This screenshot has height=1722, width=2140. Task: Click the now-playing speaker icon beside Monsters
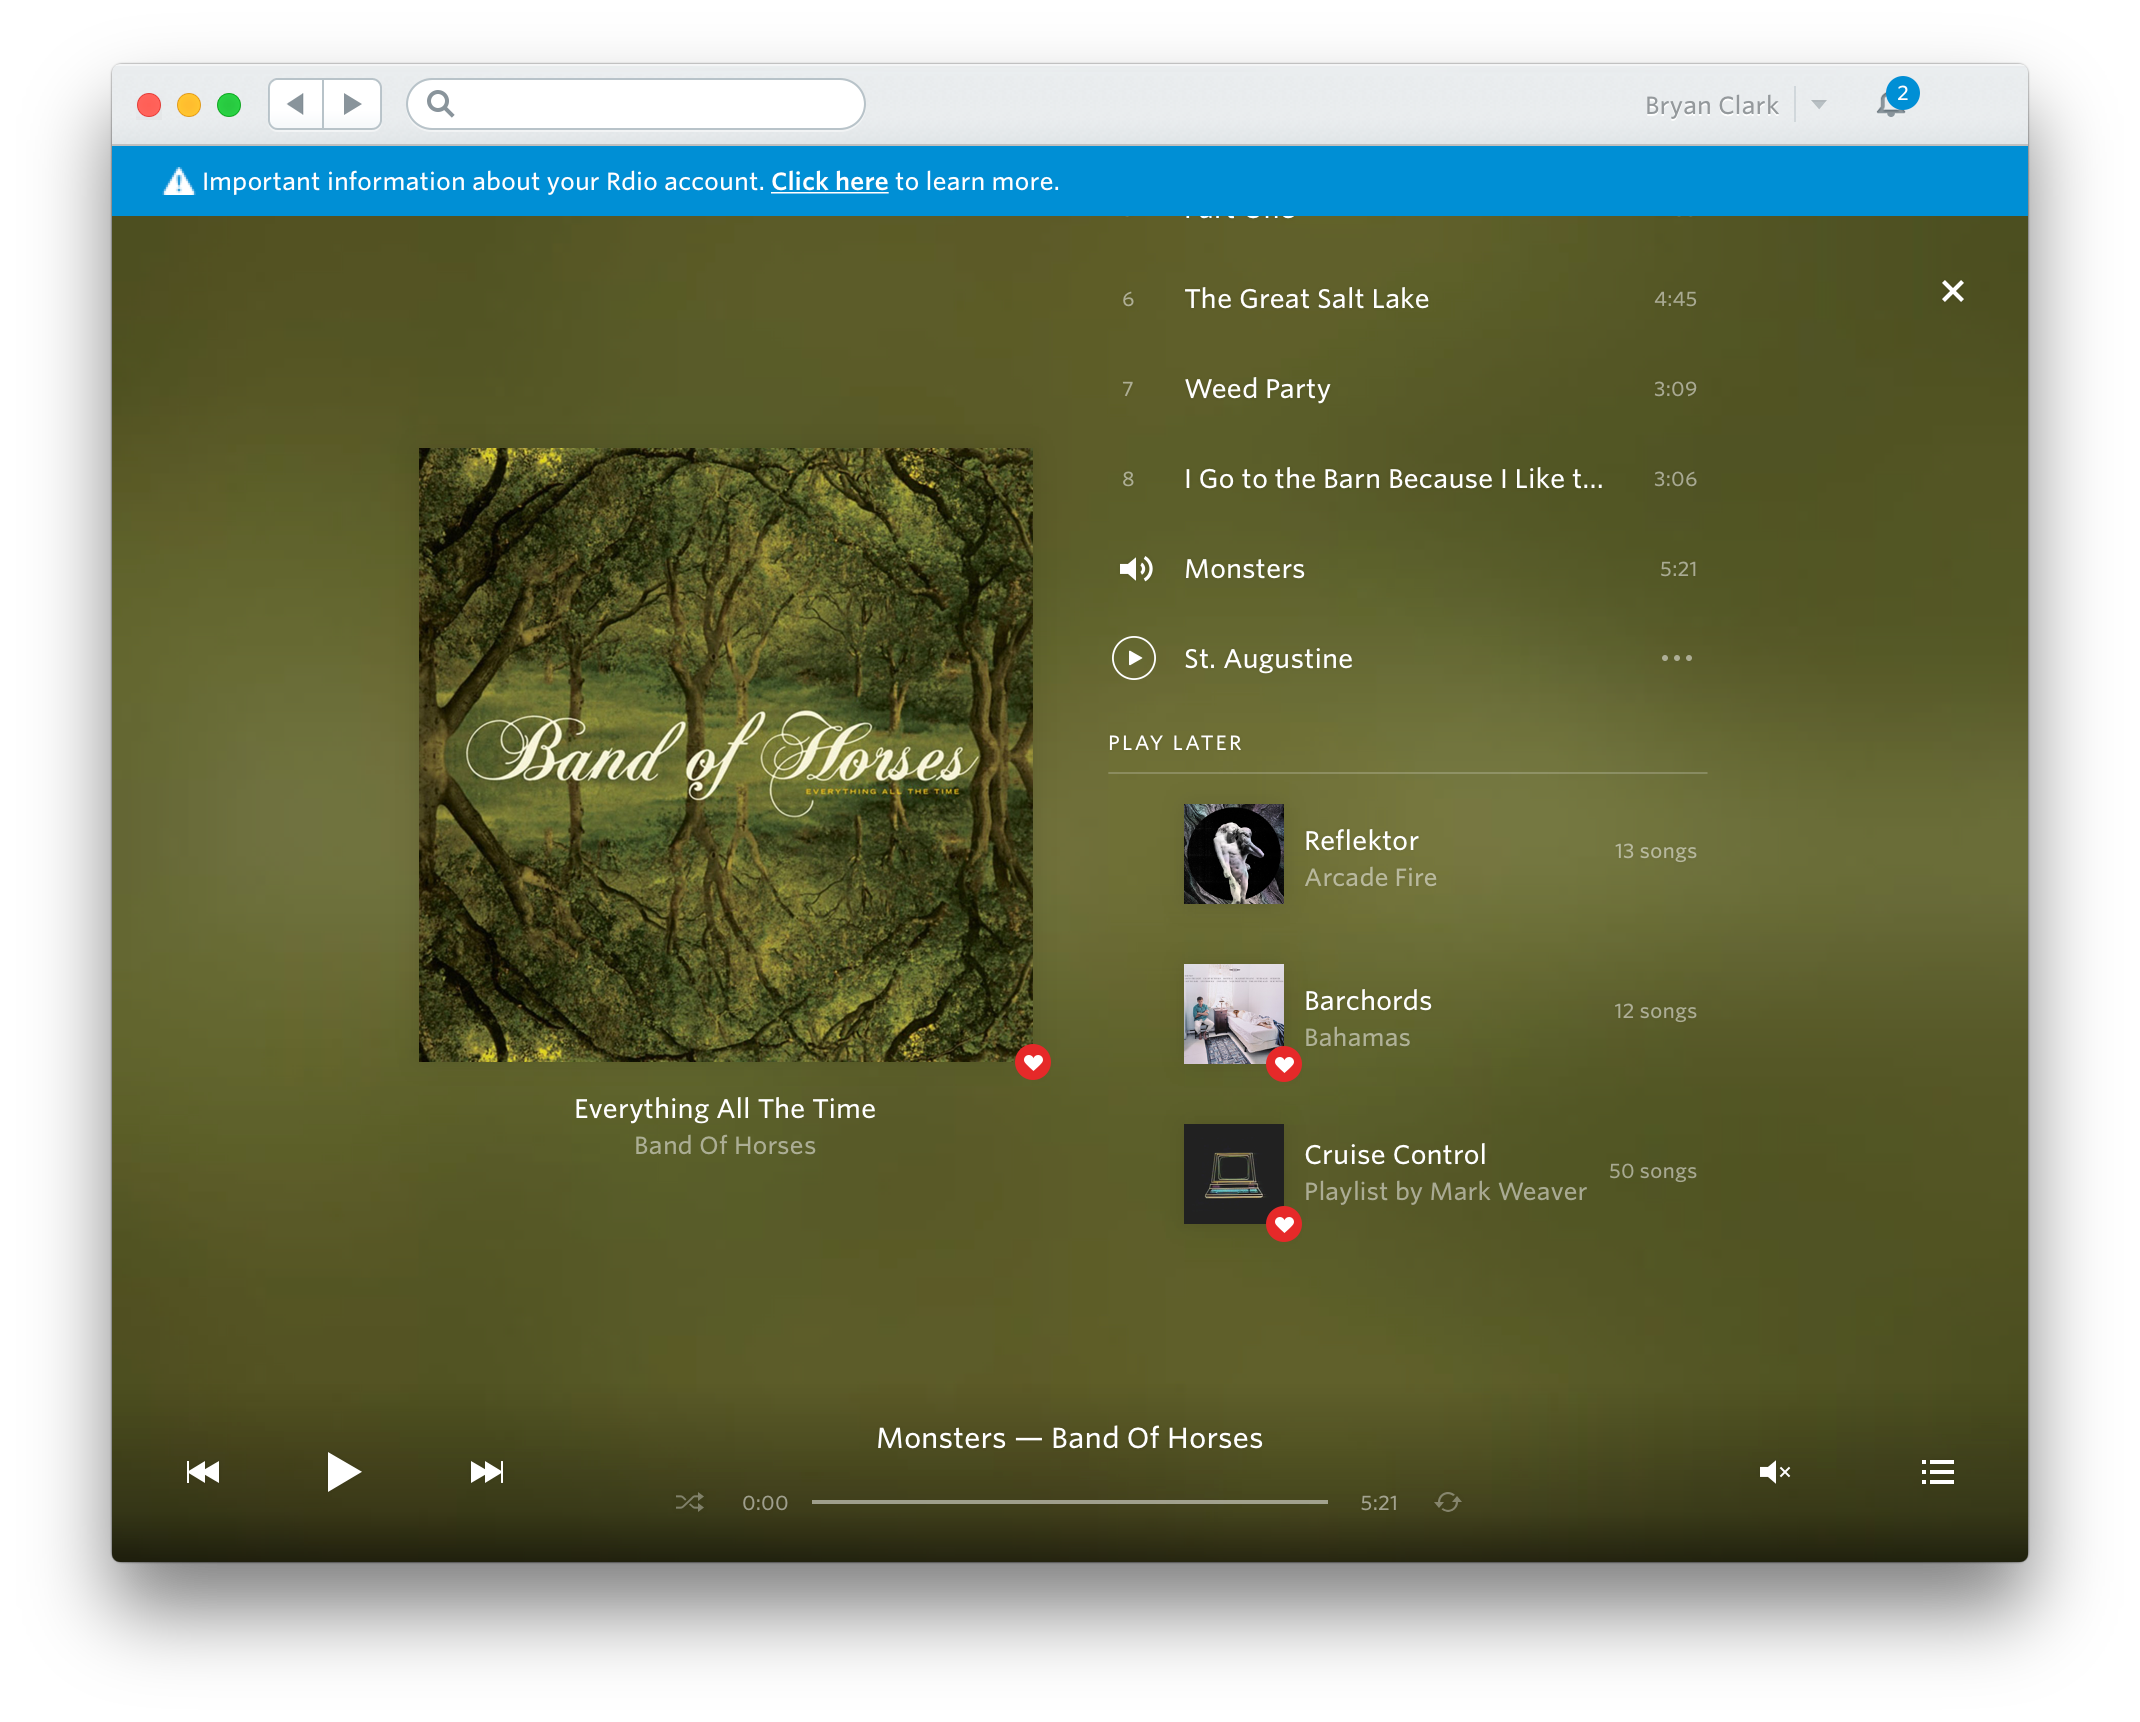1135,569
